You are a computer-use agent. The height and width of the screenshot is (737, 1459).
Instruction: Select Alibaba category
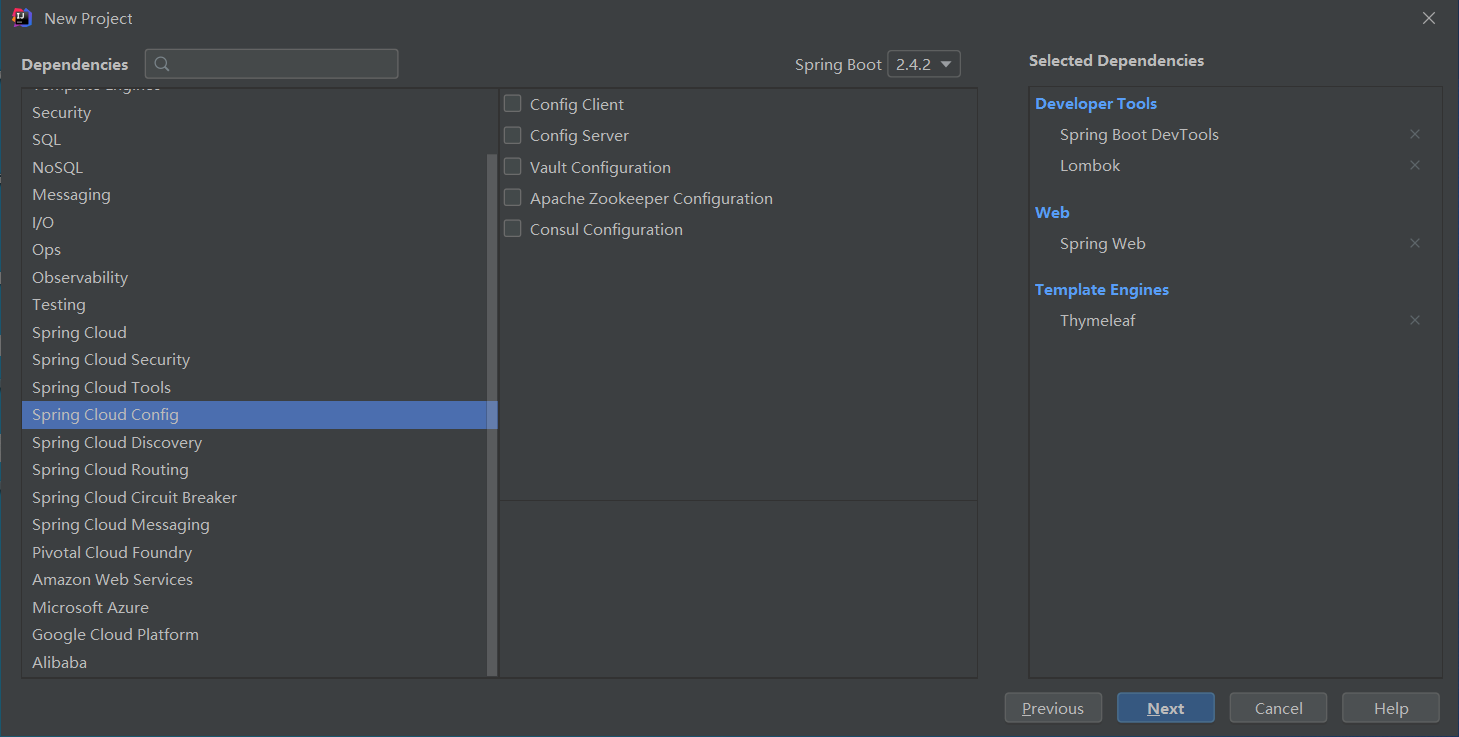254,663
